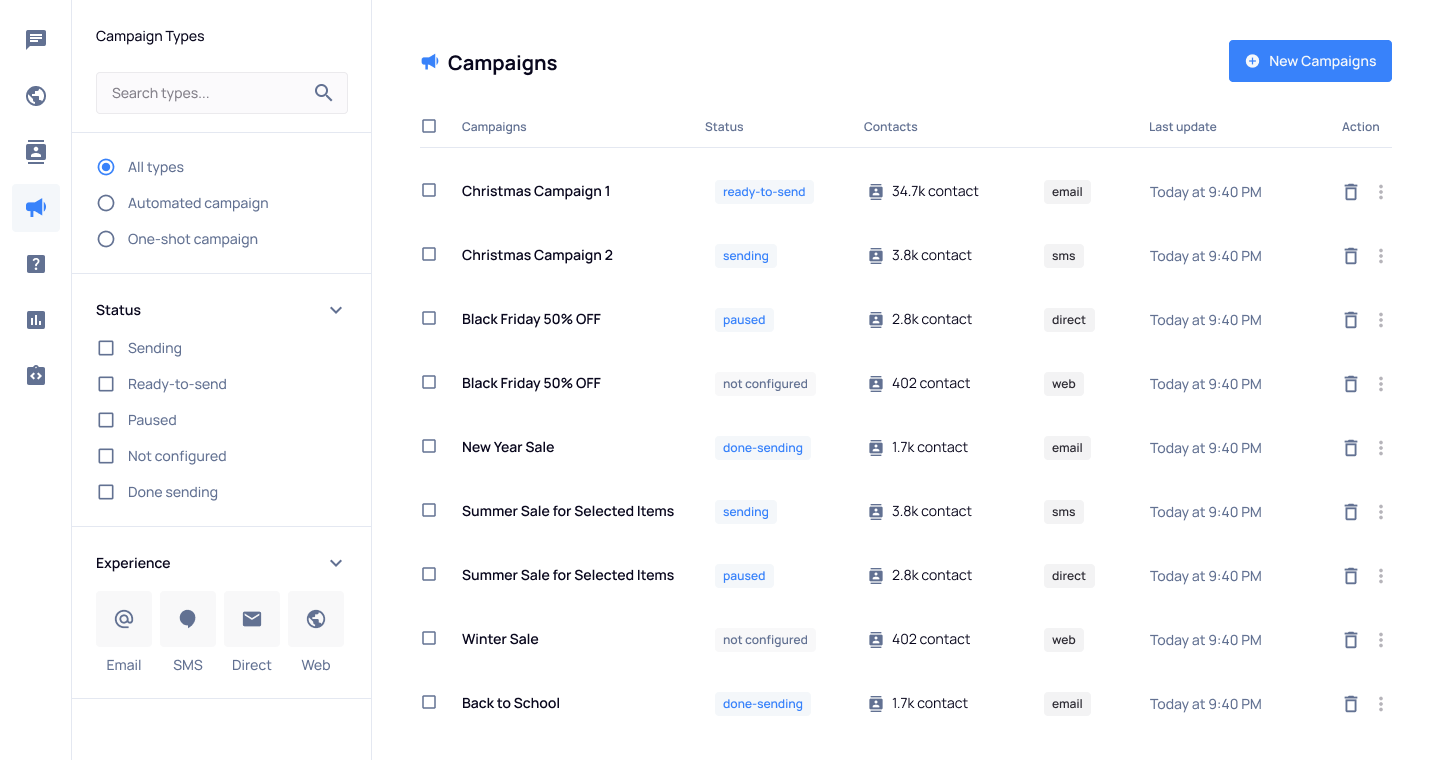Viewport: 1440px width, 760px height.
Task: Click trash icon for Back to School
Action: (1350, 704)
